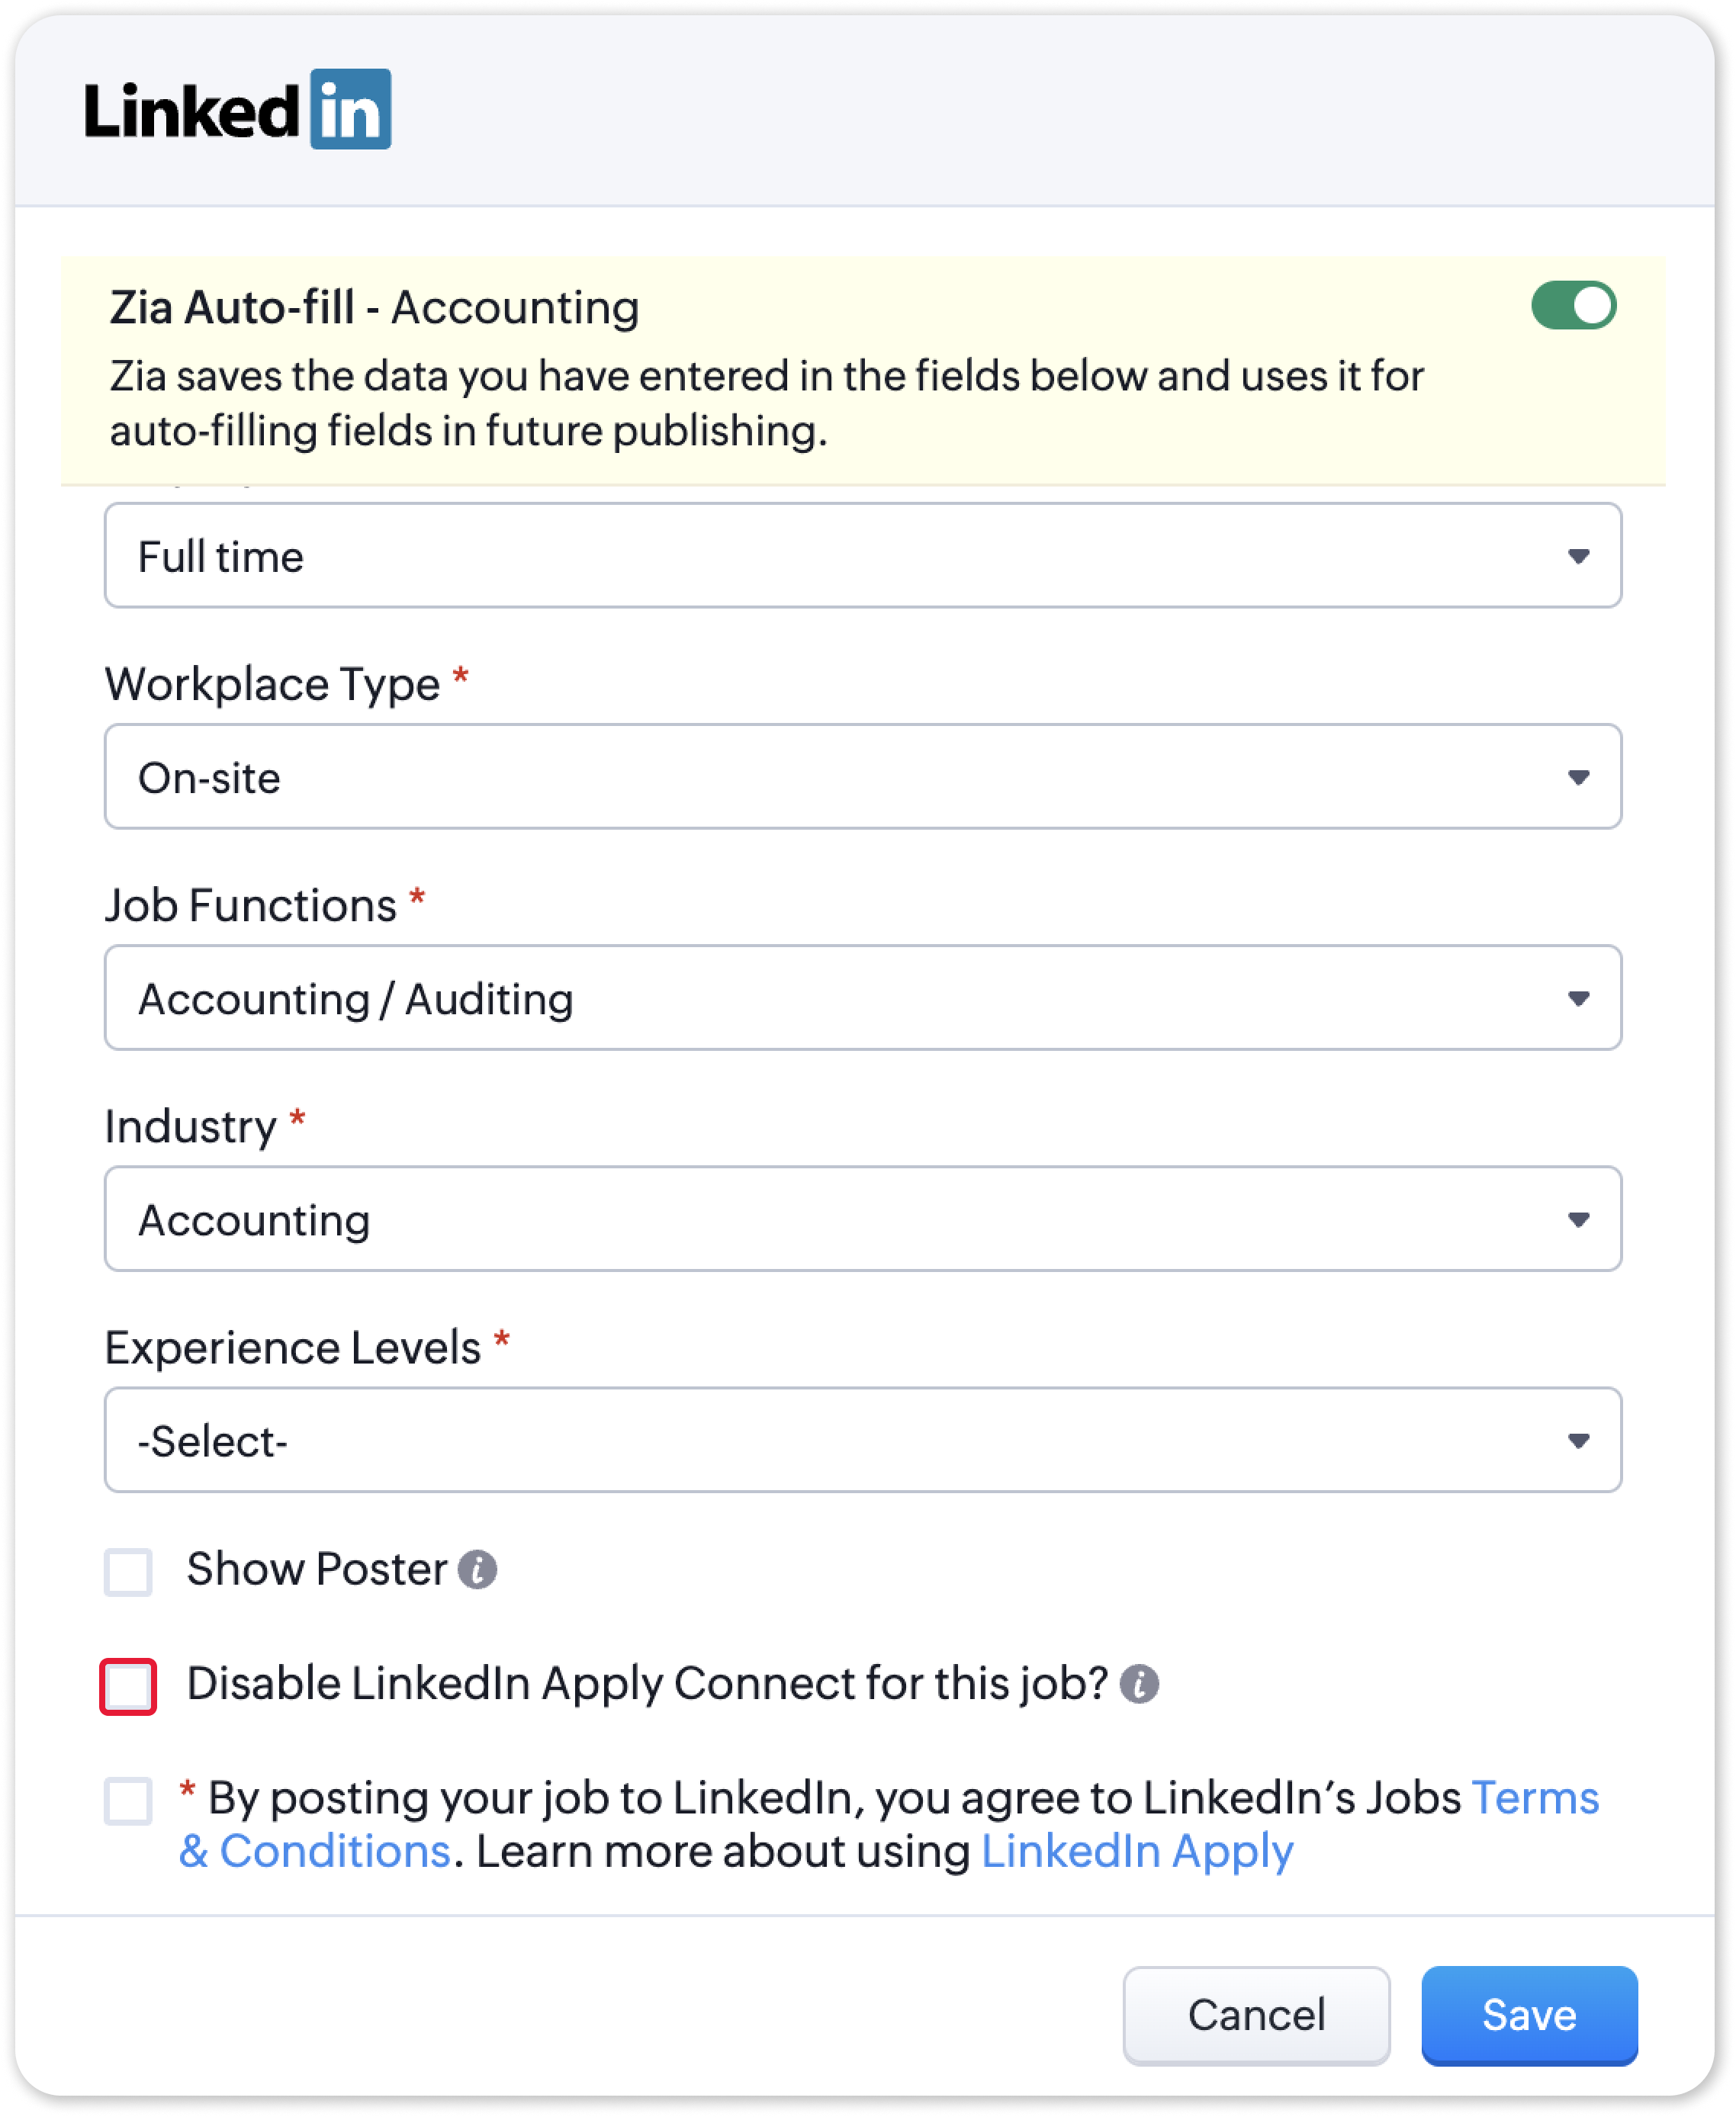Accept the LinkedIn Jobs terms checkbox
The image size is (1736, 2117).
[128, 1800]
